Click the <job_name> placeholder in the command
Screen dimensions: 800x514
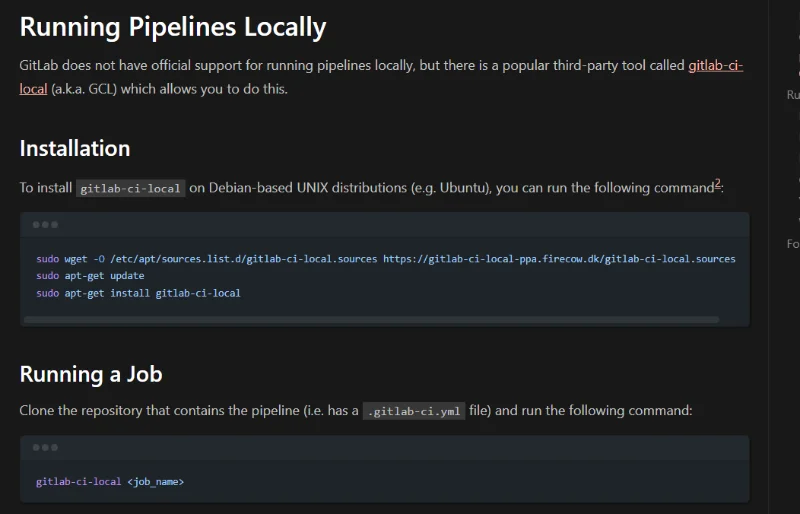click(x=155, y=482)
